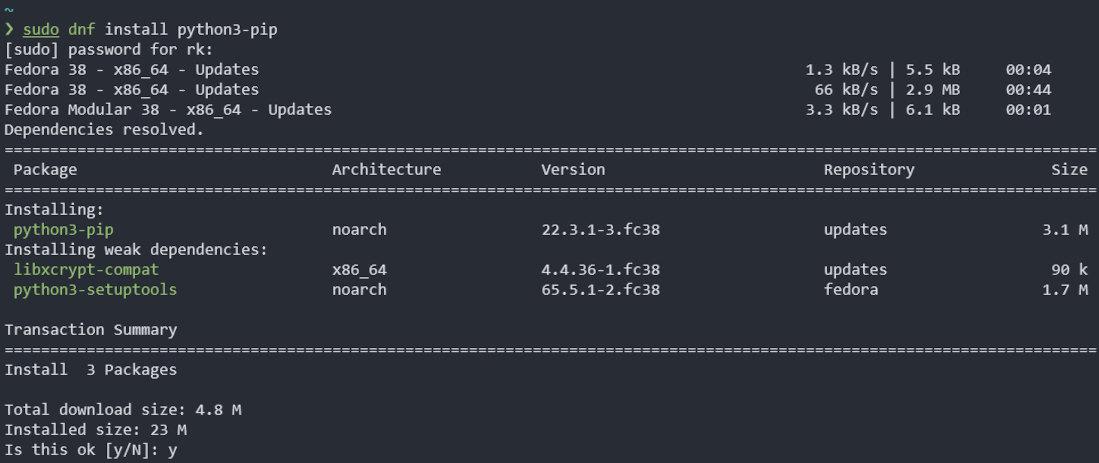Image resolution: width=1099 pixels, height=463 pixels.
Task: Click the 'Installed size: 23 M' line
Action: tap(95, 430)
